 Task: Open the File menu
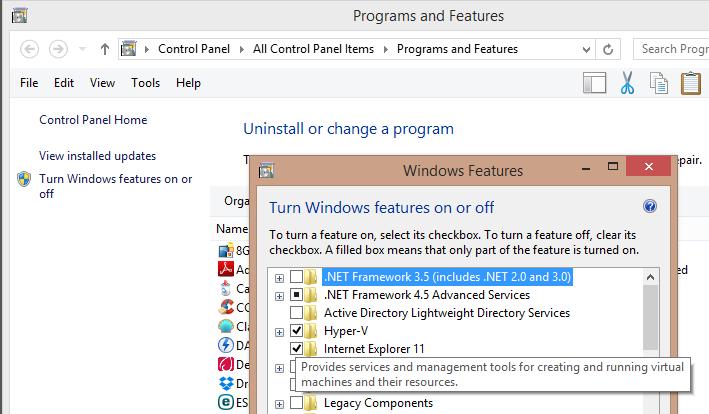pyautogui.click(x=29, y=83)
